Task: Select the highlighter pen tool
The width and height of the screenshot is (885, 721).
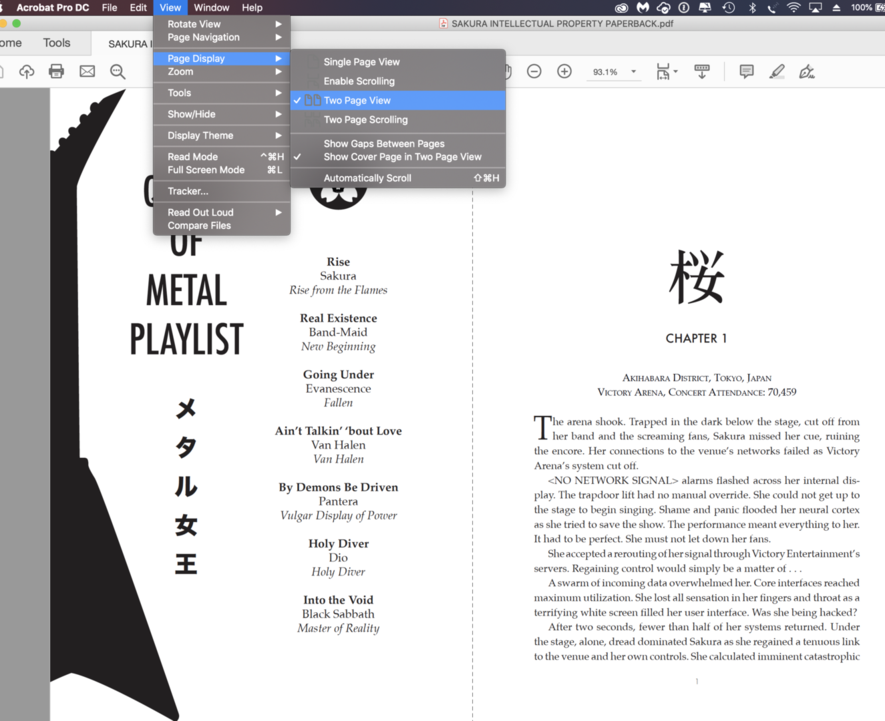Action: click(x=777, y=71)
